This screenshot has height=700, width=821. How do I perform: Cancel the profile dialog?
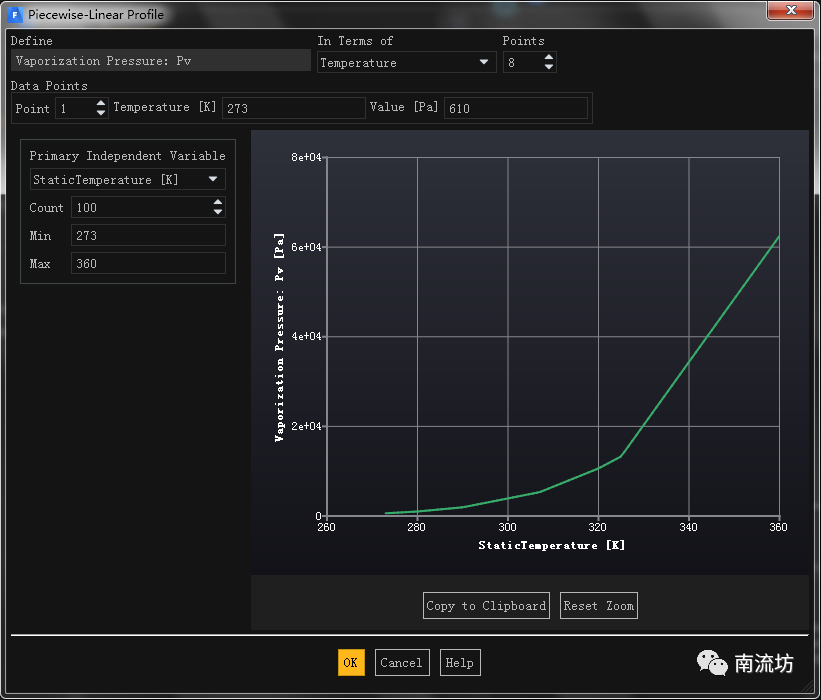tap(402, 663)
